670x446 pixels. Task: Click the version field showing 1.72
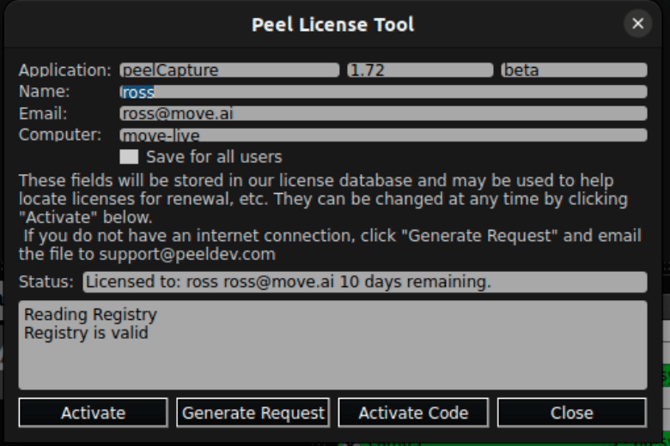420,70
